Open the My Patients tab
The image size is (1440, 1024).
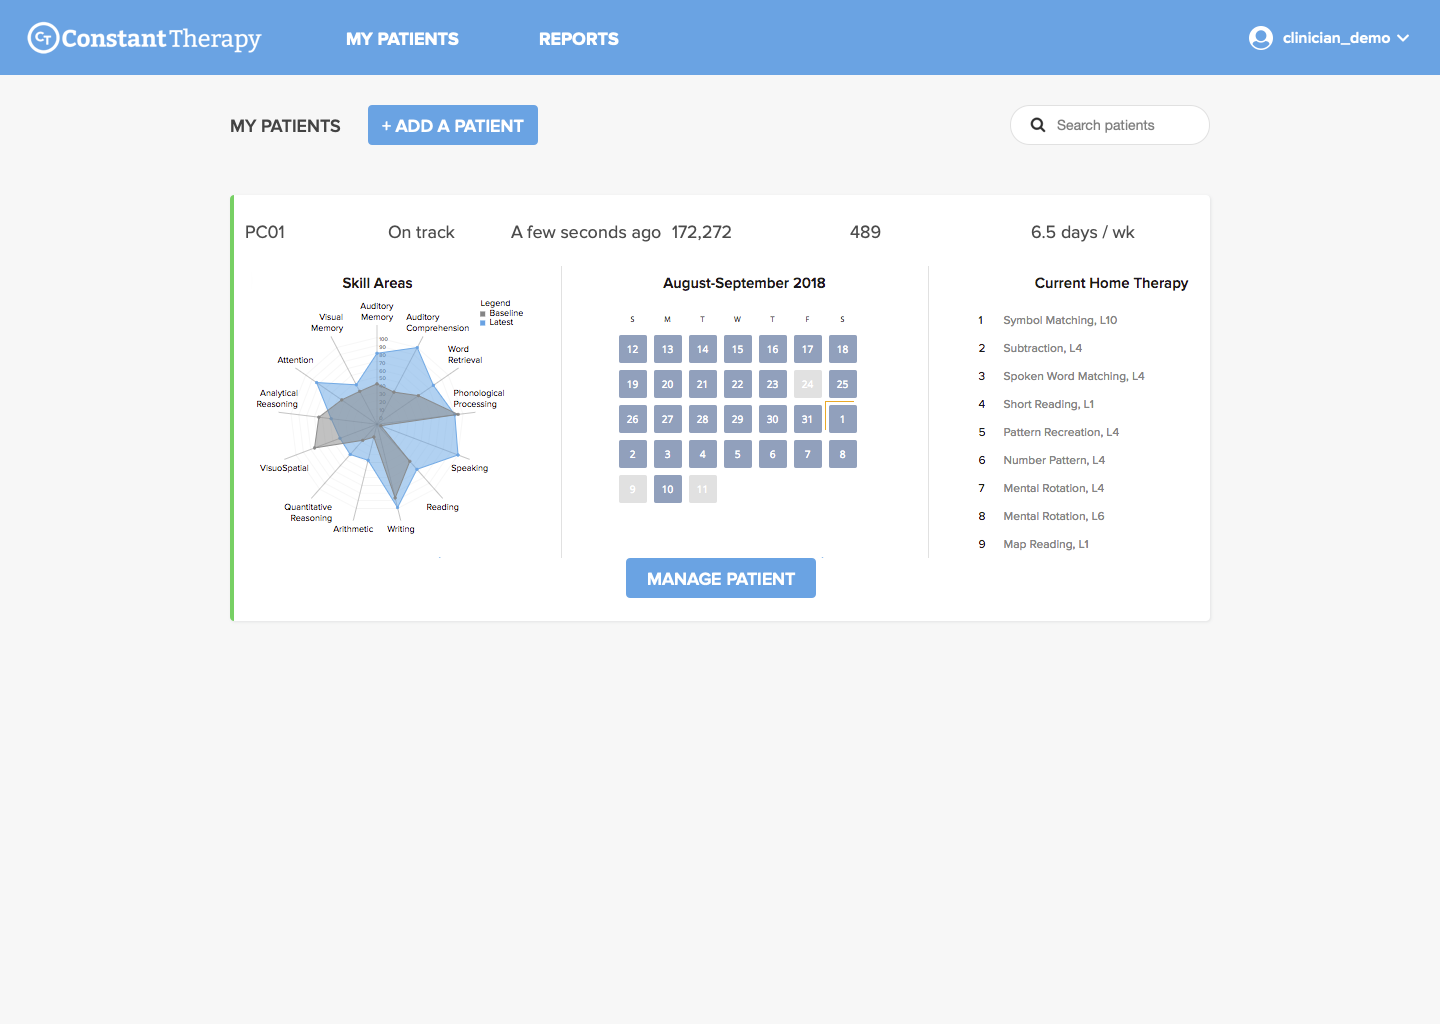coord(402,39)
